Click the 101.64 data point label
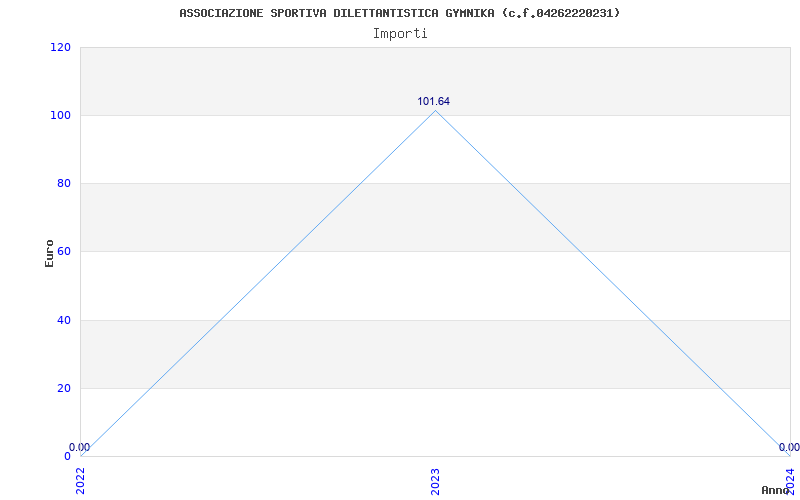Image resolution: width=800 pixels, height=500 pixels. 434,102
